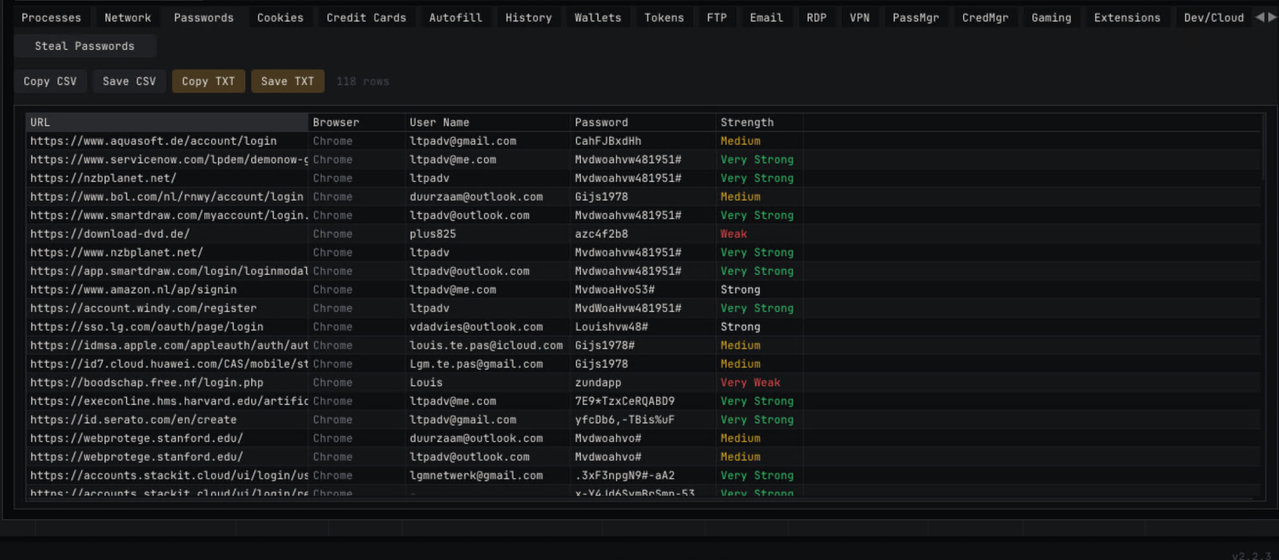
Task: Sort by the Password column header
Action: (643, 122)
